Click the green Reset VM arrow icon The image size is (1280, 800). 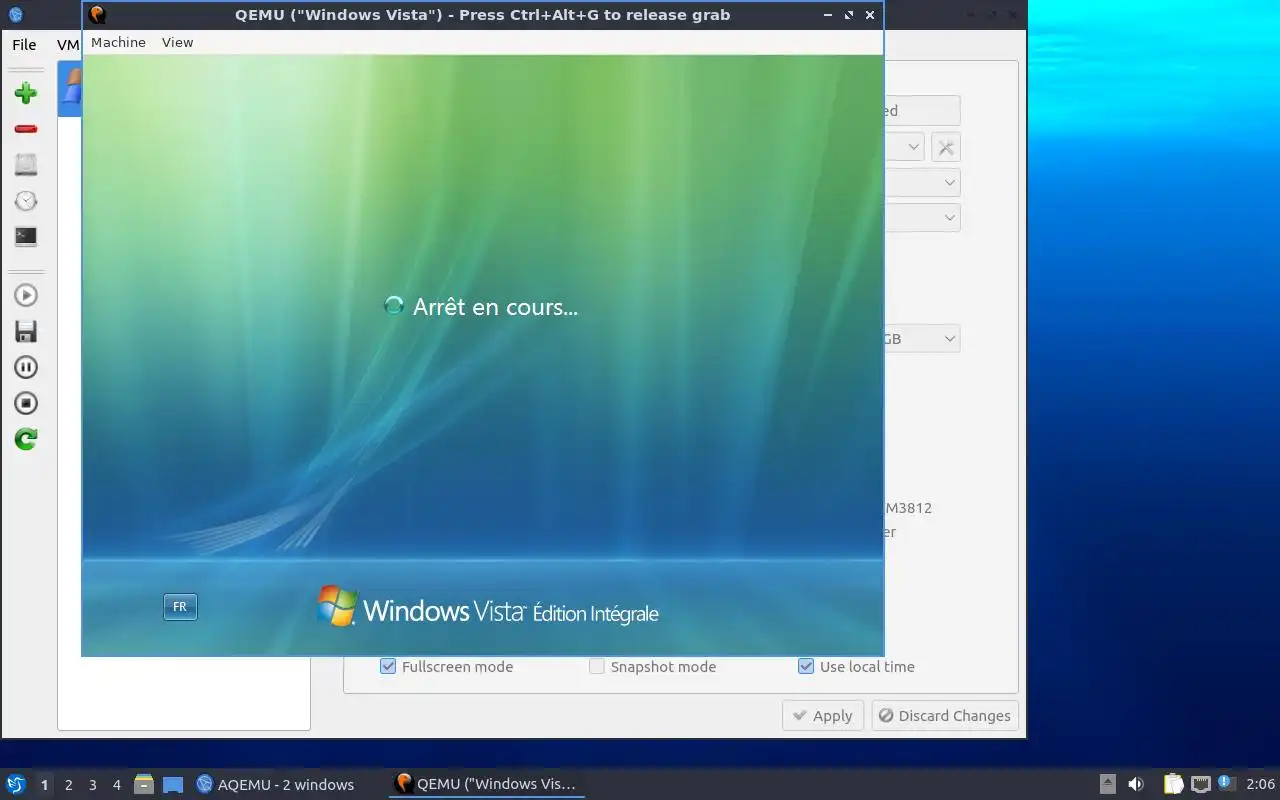26,439
